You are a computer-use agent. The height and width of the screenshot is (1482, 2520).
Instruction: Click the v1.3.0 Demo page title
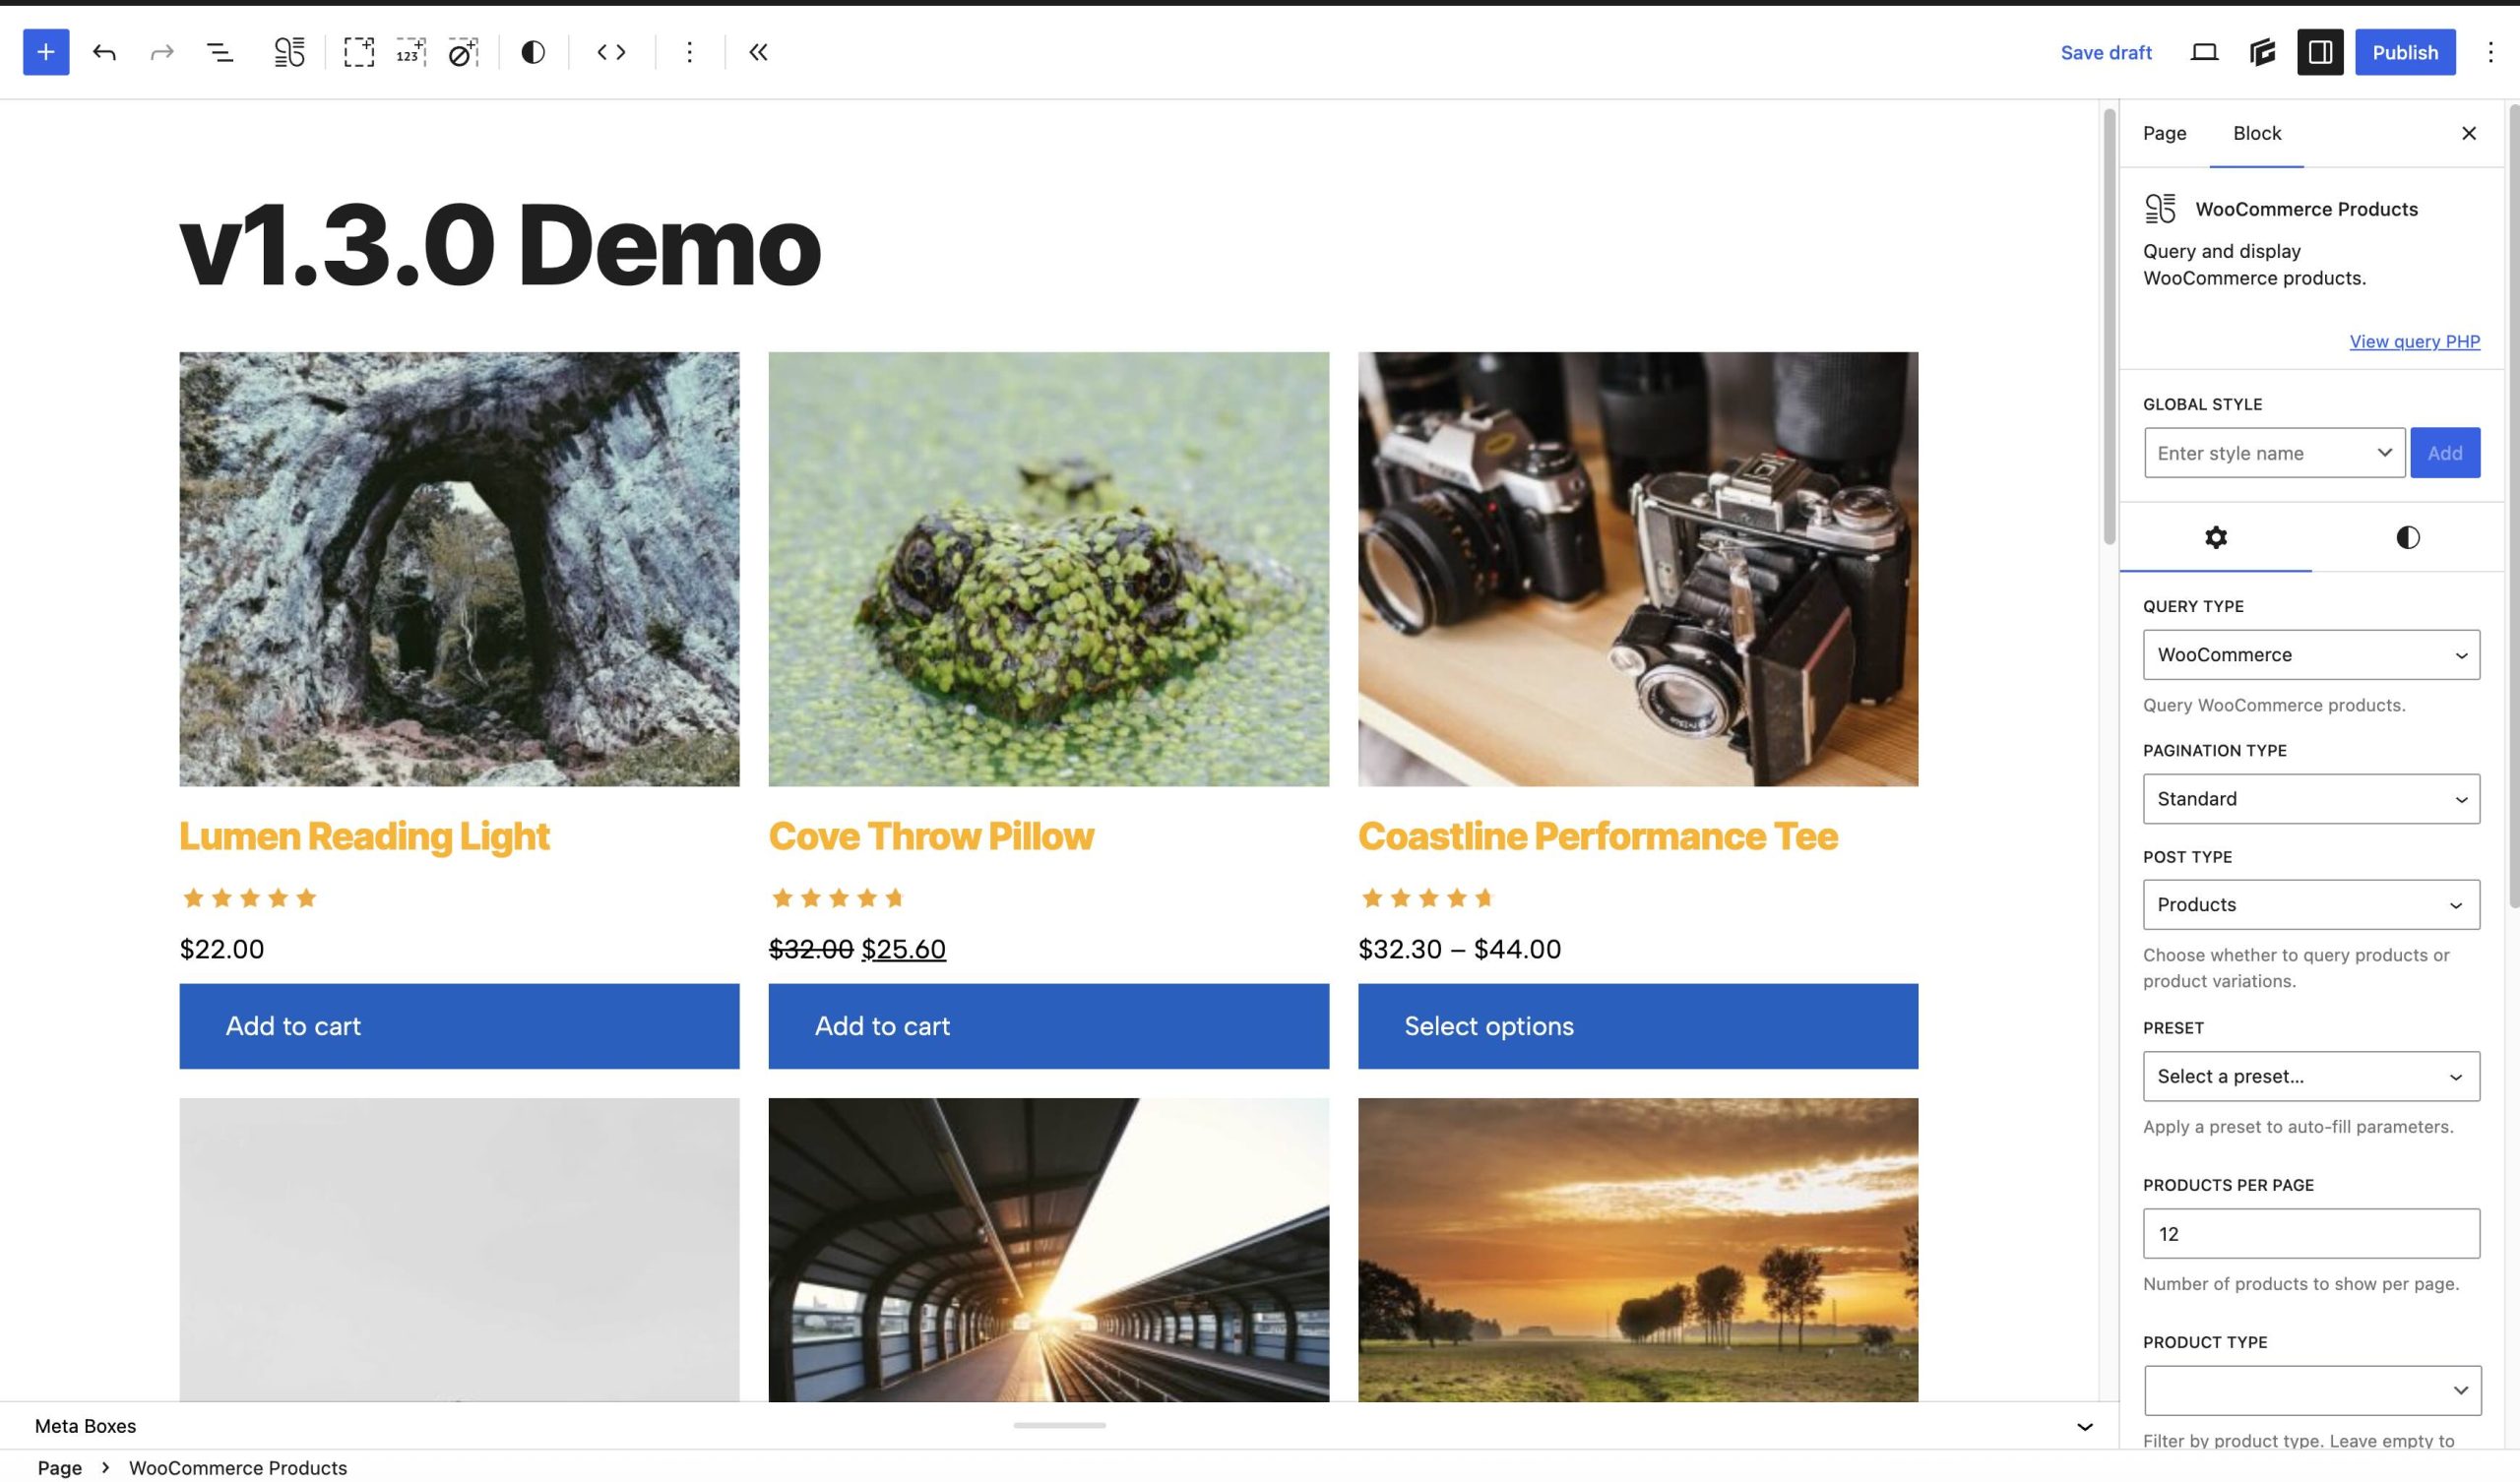(500, 245)
